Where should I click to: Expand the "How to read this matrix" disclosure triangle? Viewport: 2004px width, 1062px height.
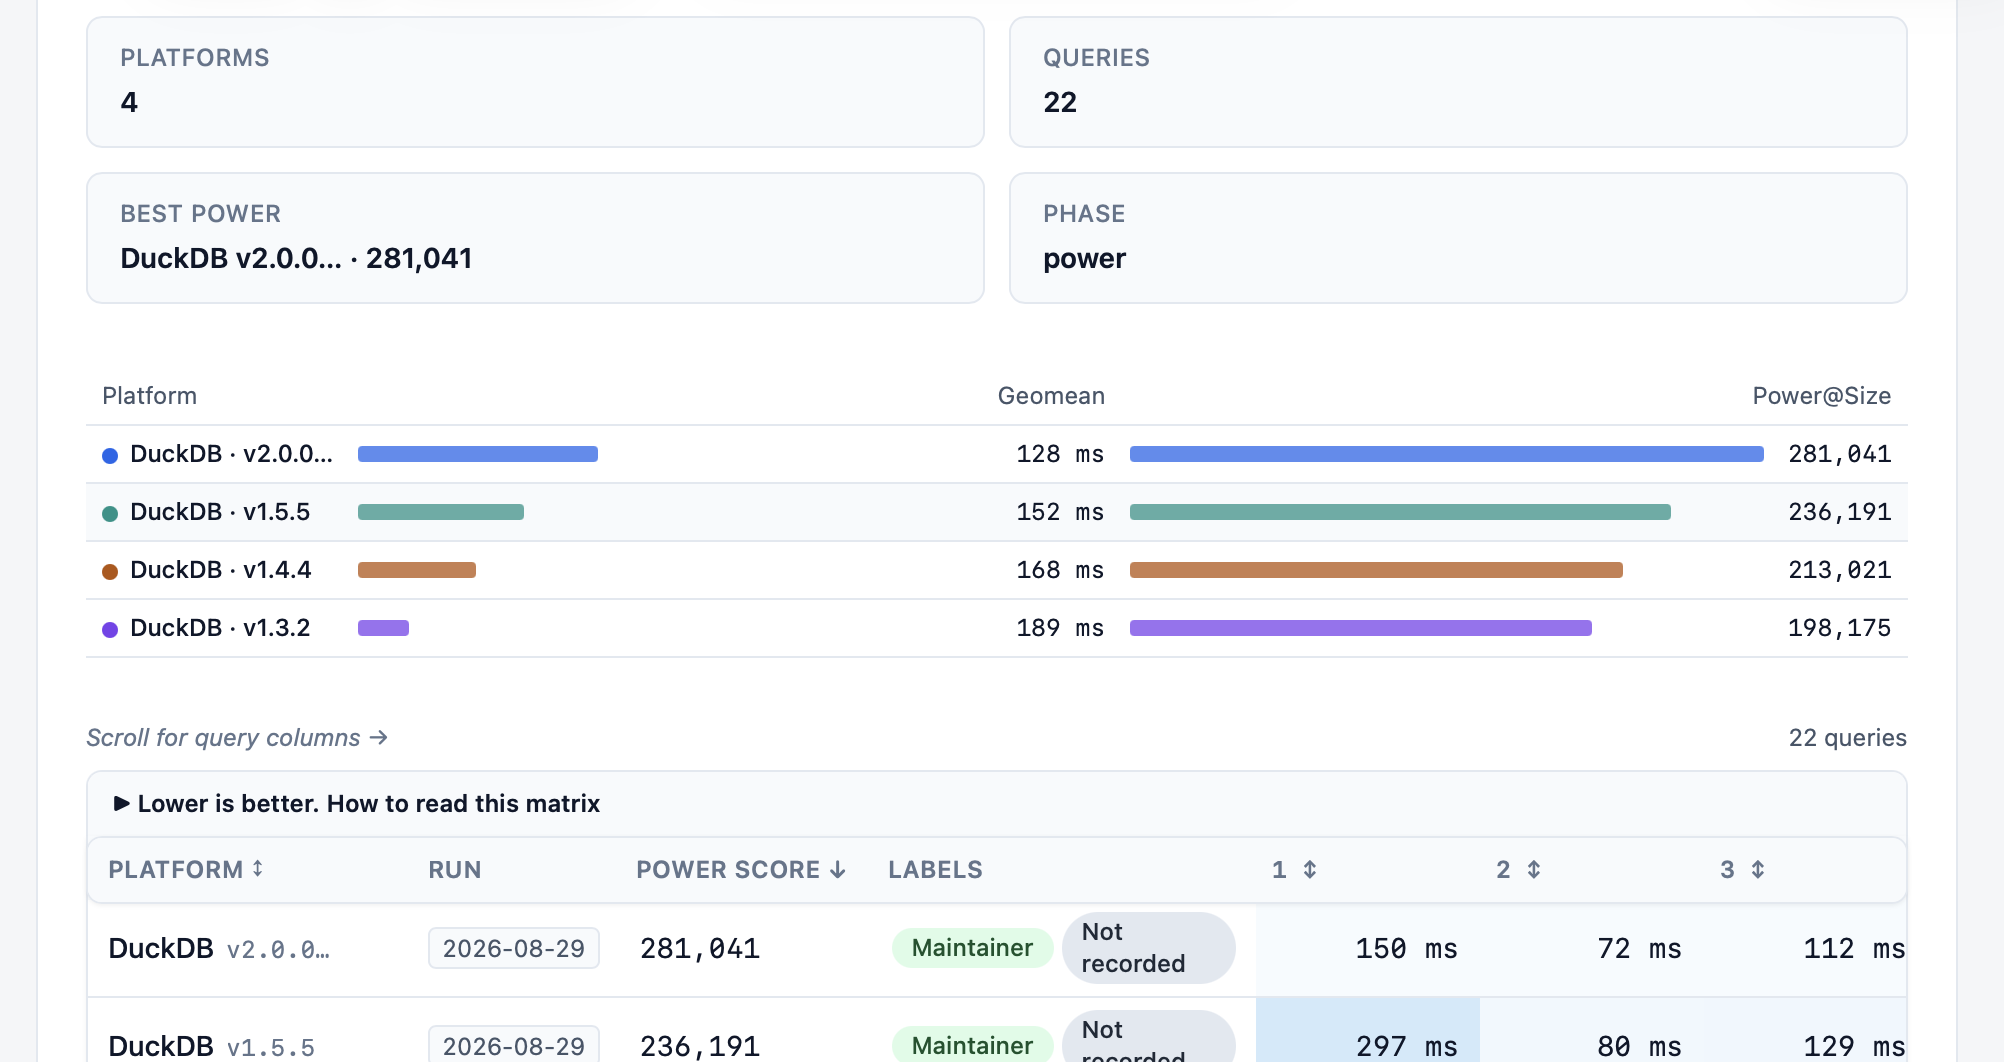click(x=121, y=803)
